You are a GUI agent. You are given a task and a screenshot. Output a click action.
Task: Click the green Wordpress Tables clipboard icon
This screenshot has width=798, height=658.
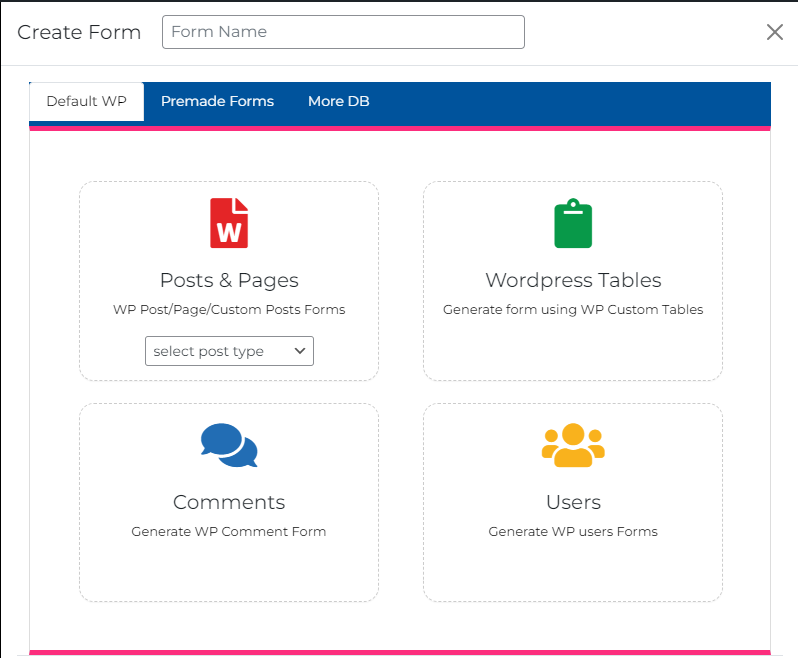[x=573, y=223]
